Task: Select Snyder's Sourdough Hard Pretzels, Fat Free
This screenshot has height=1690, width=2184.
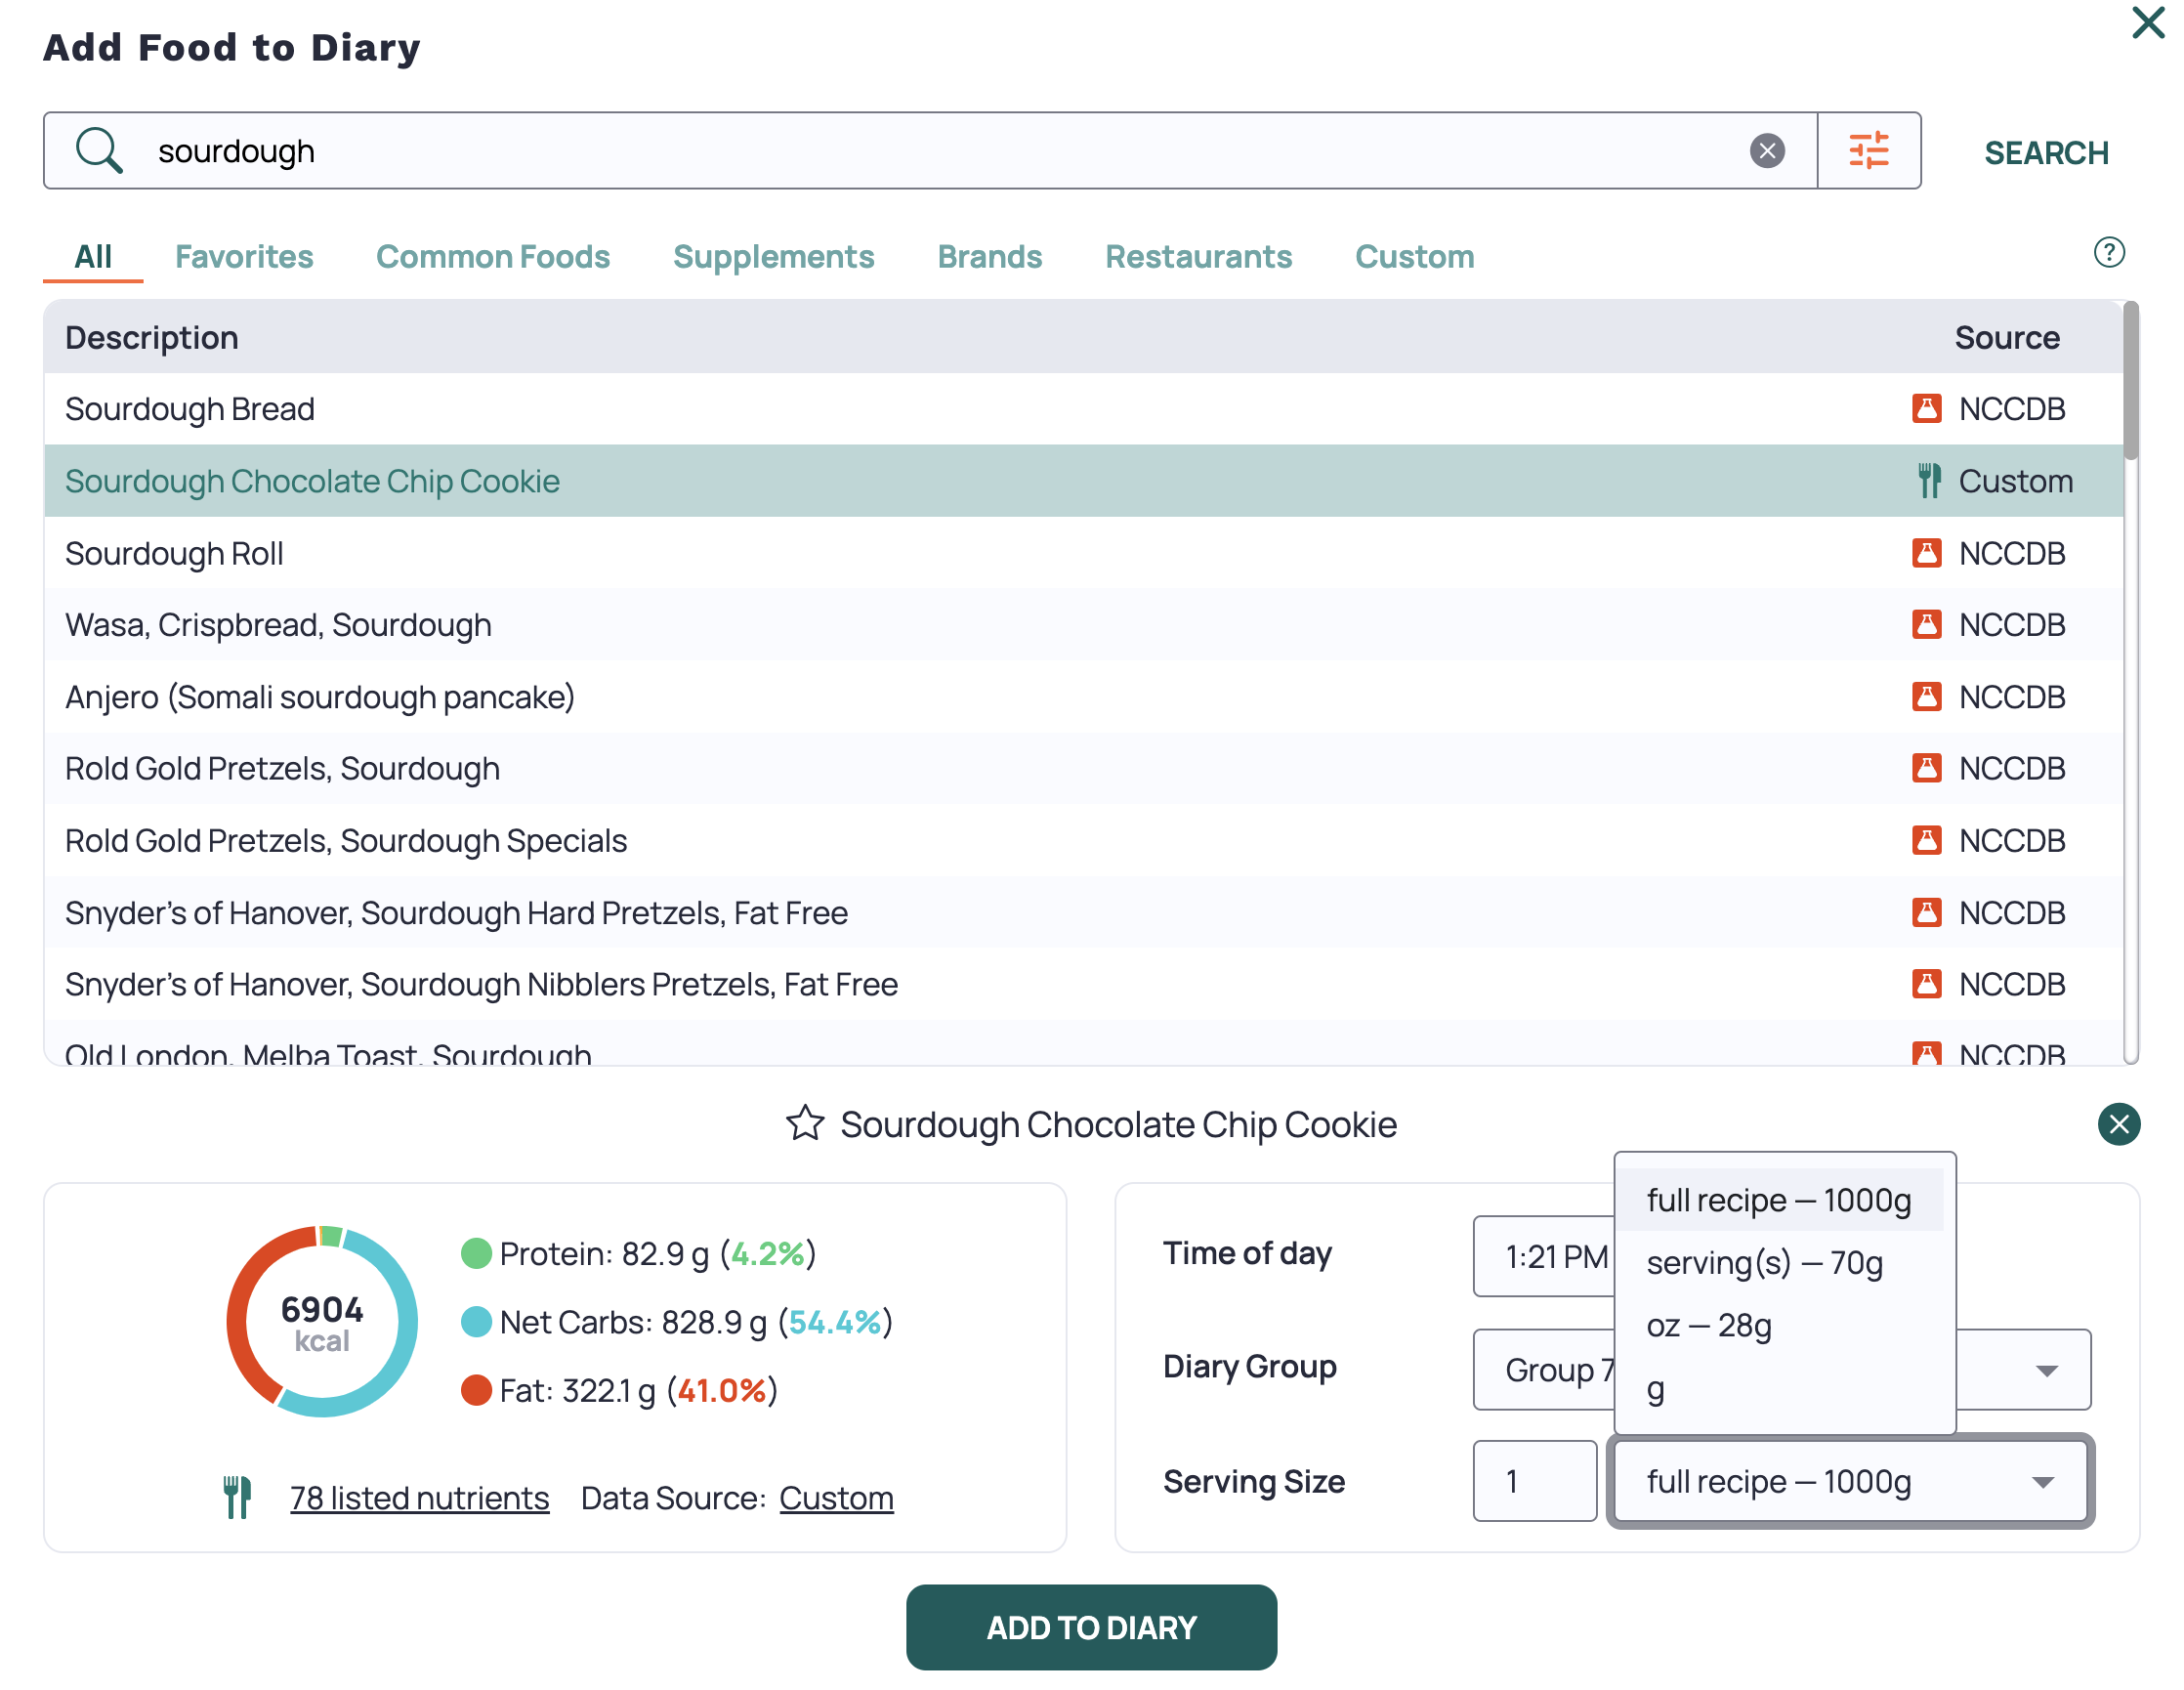Action: [x=1083, y=913]
